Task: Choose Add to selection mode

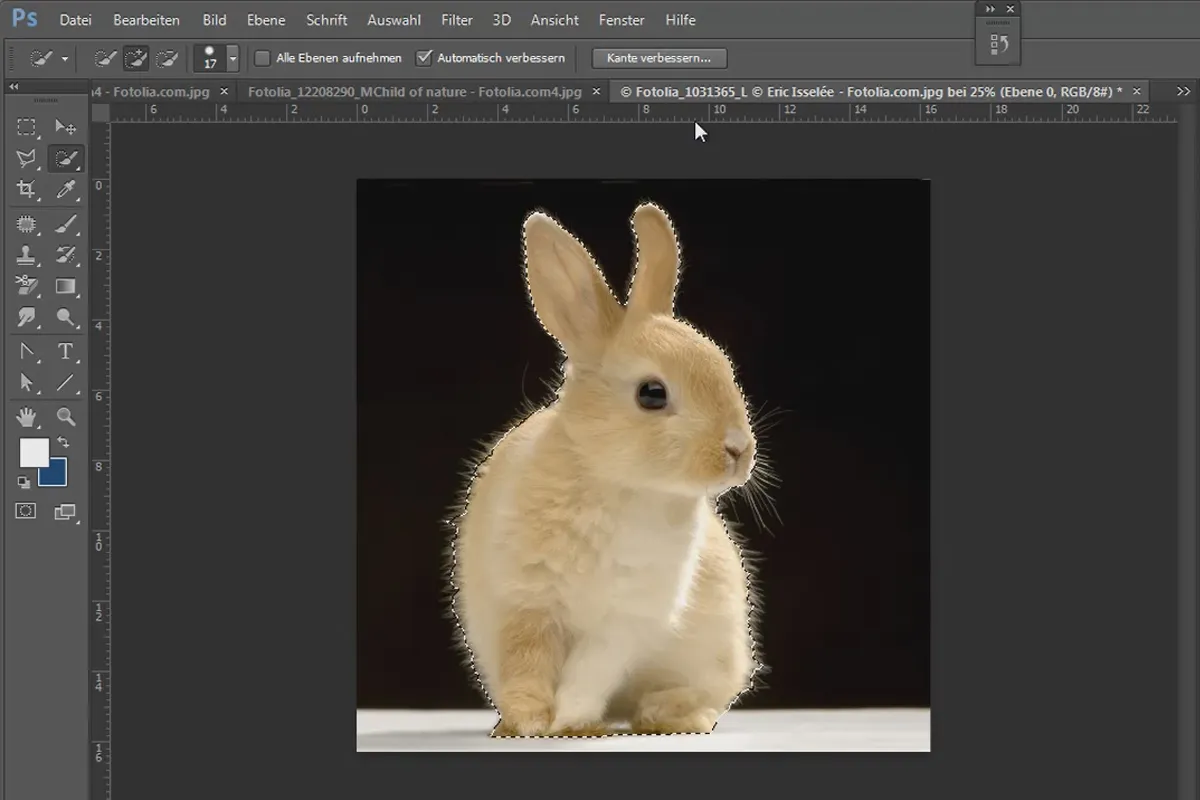Action: (136, 58)
